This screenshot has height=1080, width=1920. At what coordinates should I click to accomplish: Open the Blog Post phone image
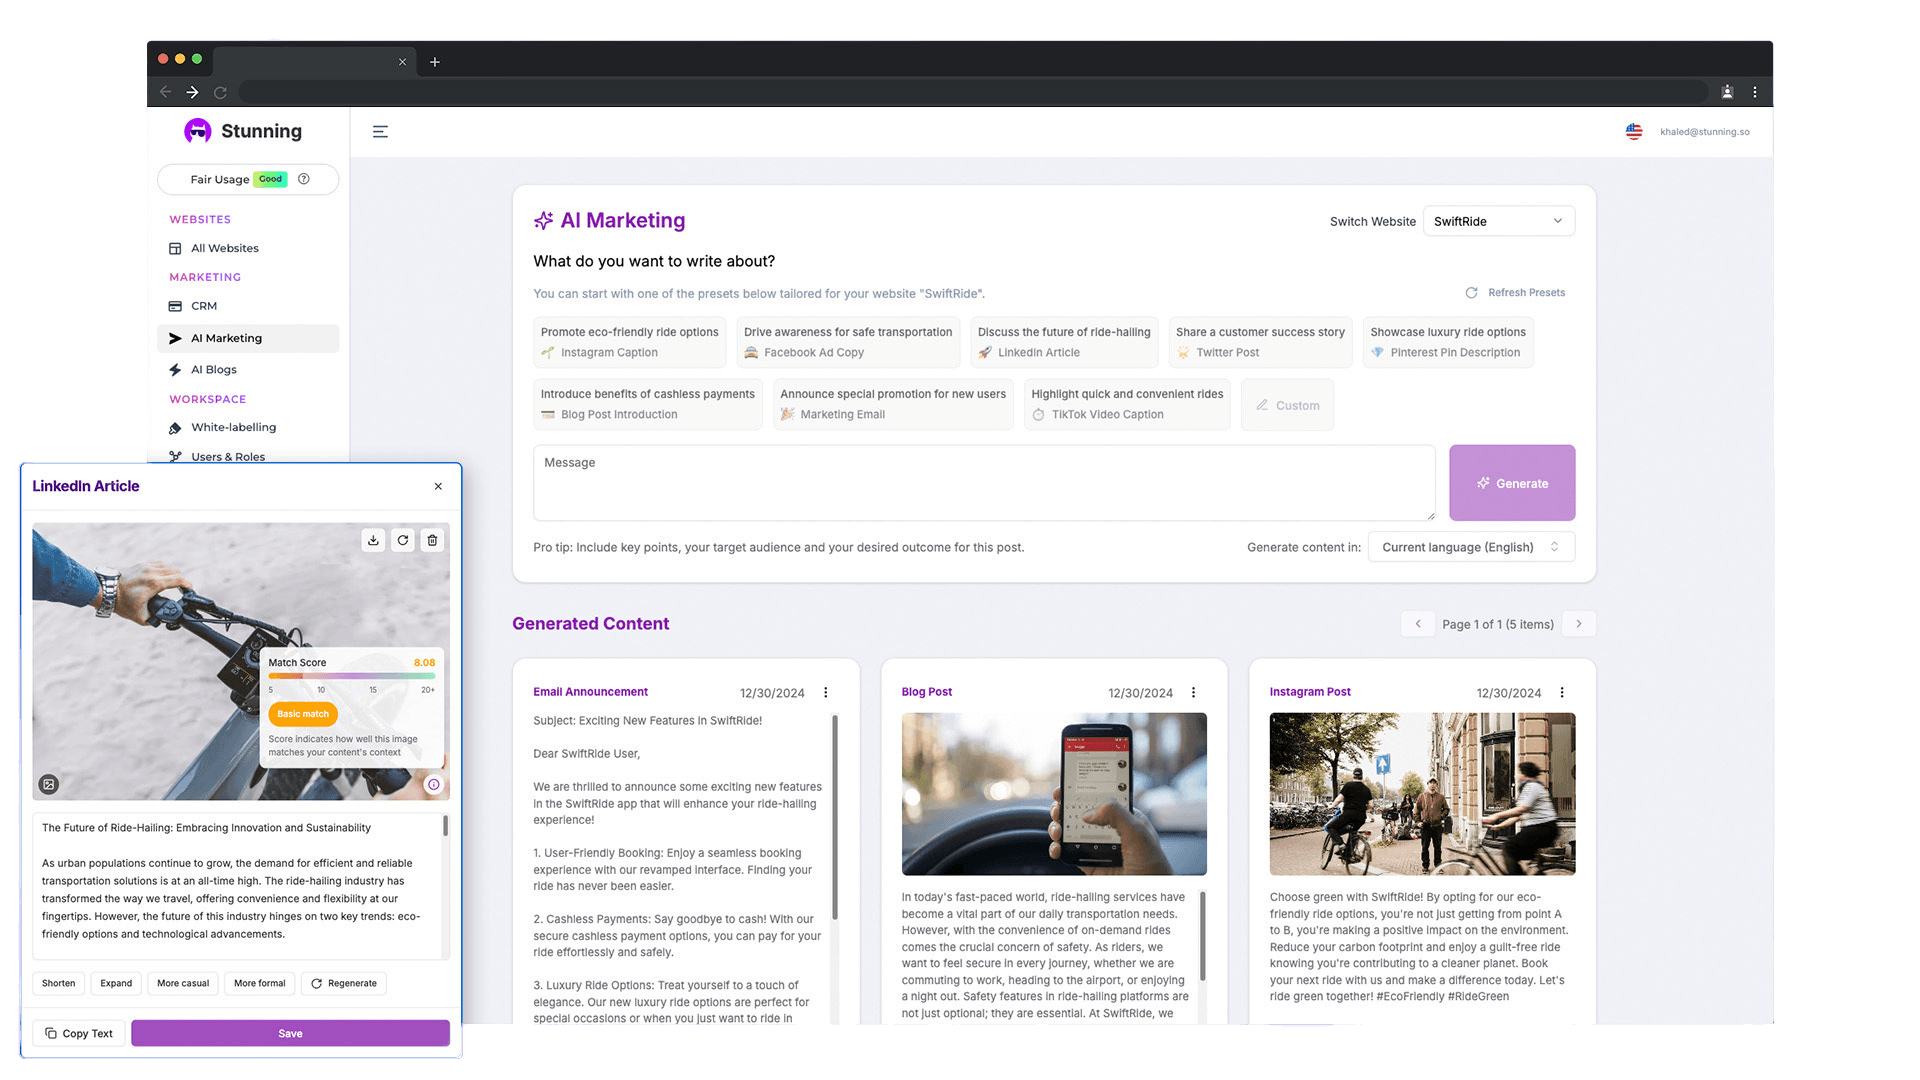coord(1054,794)
